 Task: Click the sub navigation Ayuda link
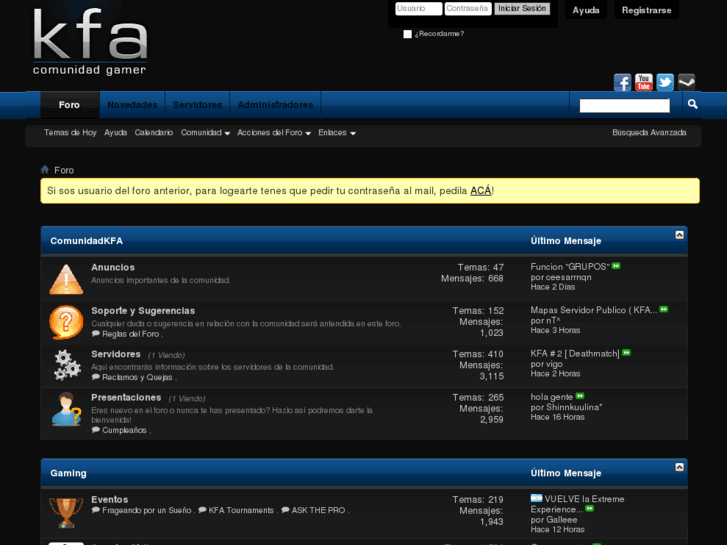point(115,133)
